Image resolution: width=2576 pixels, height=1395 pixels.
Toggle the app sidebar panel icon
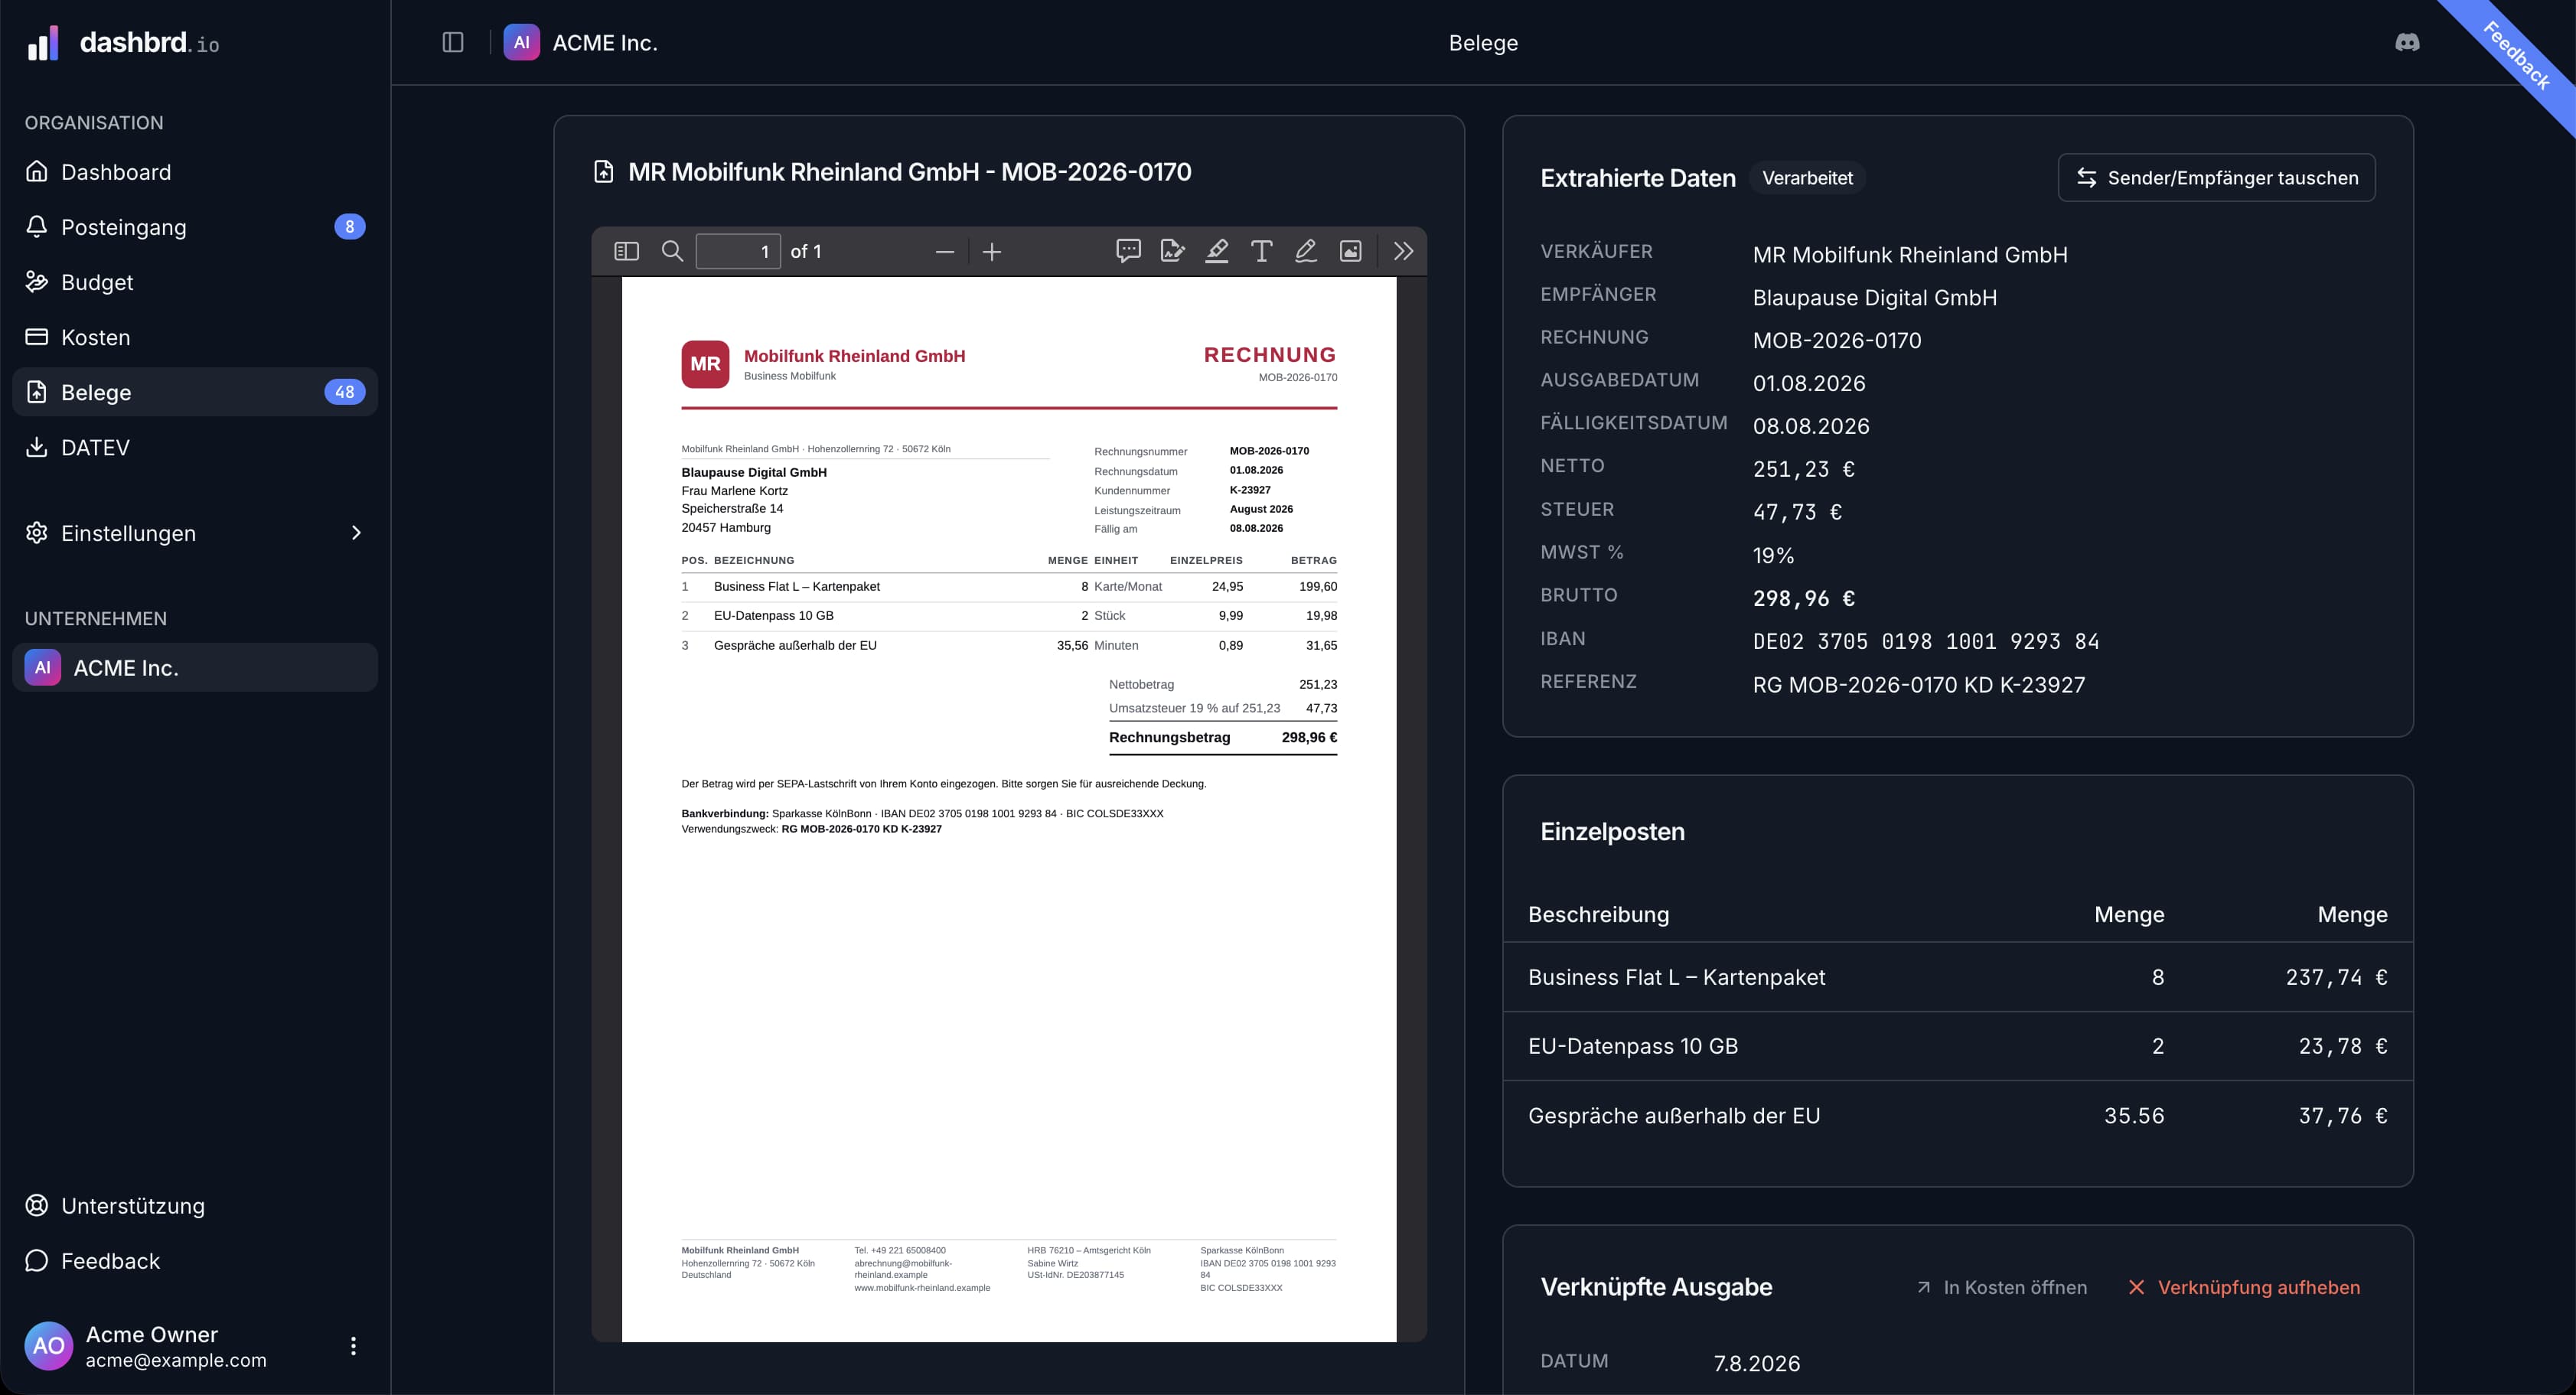453,42
